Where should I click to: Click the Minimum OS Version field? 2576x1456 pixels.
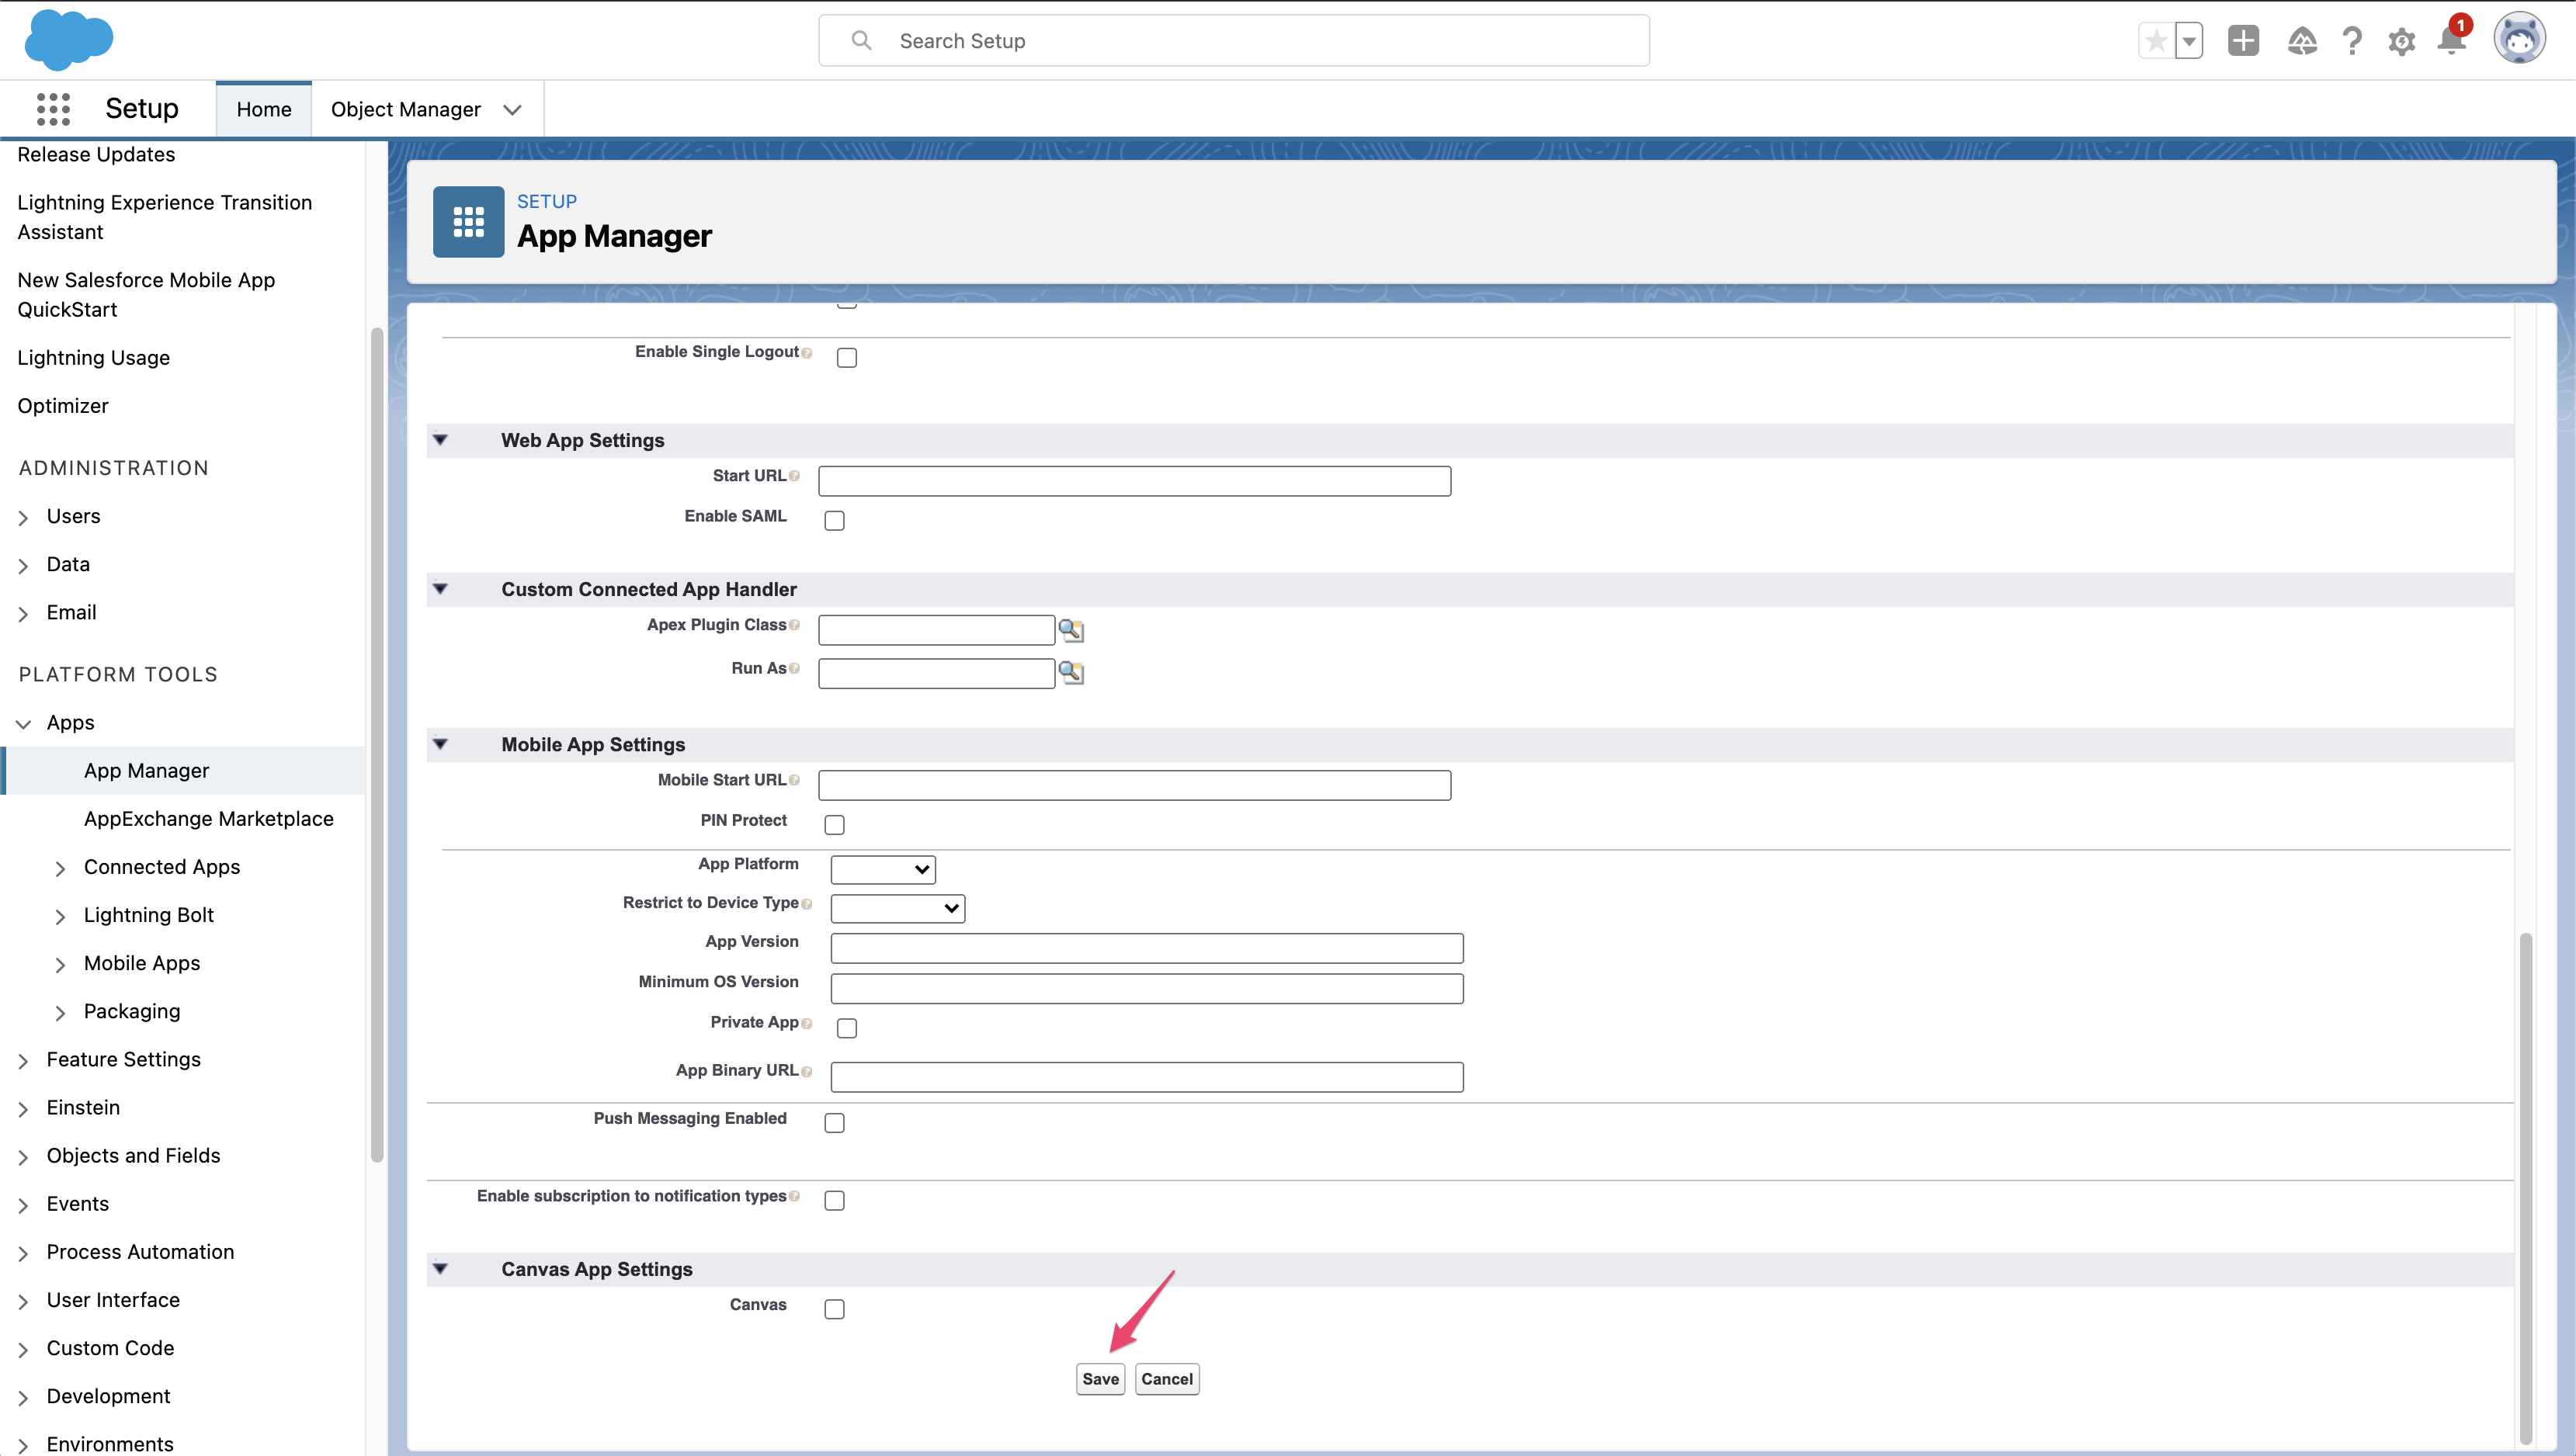[x=1147, y=988]
